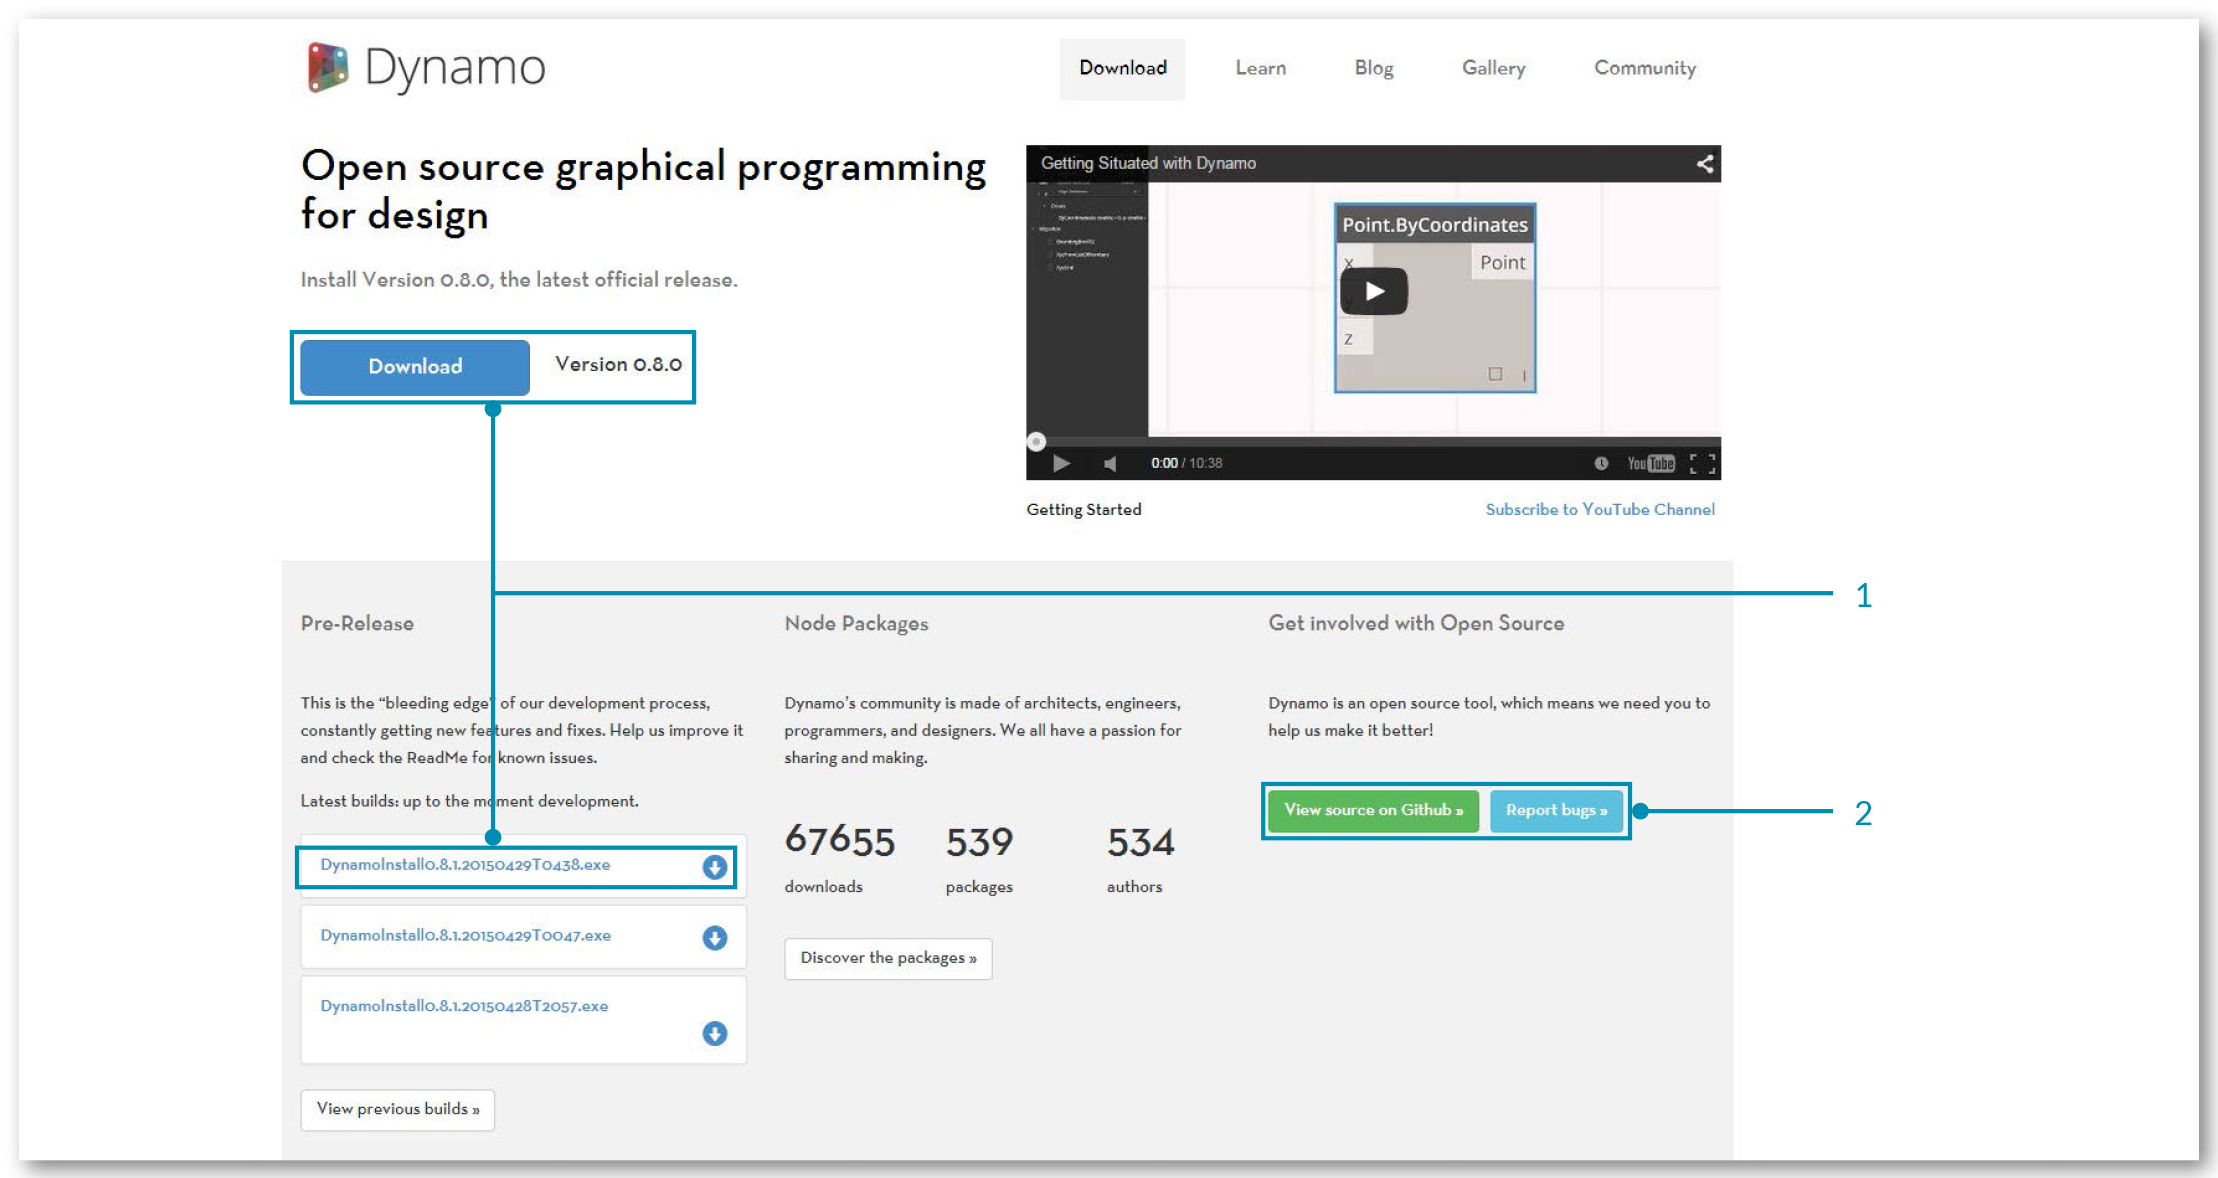Click the Play button on the video
Screen dimensions: 2218x1178
[1375, 290]
